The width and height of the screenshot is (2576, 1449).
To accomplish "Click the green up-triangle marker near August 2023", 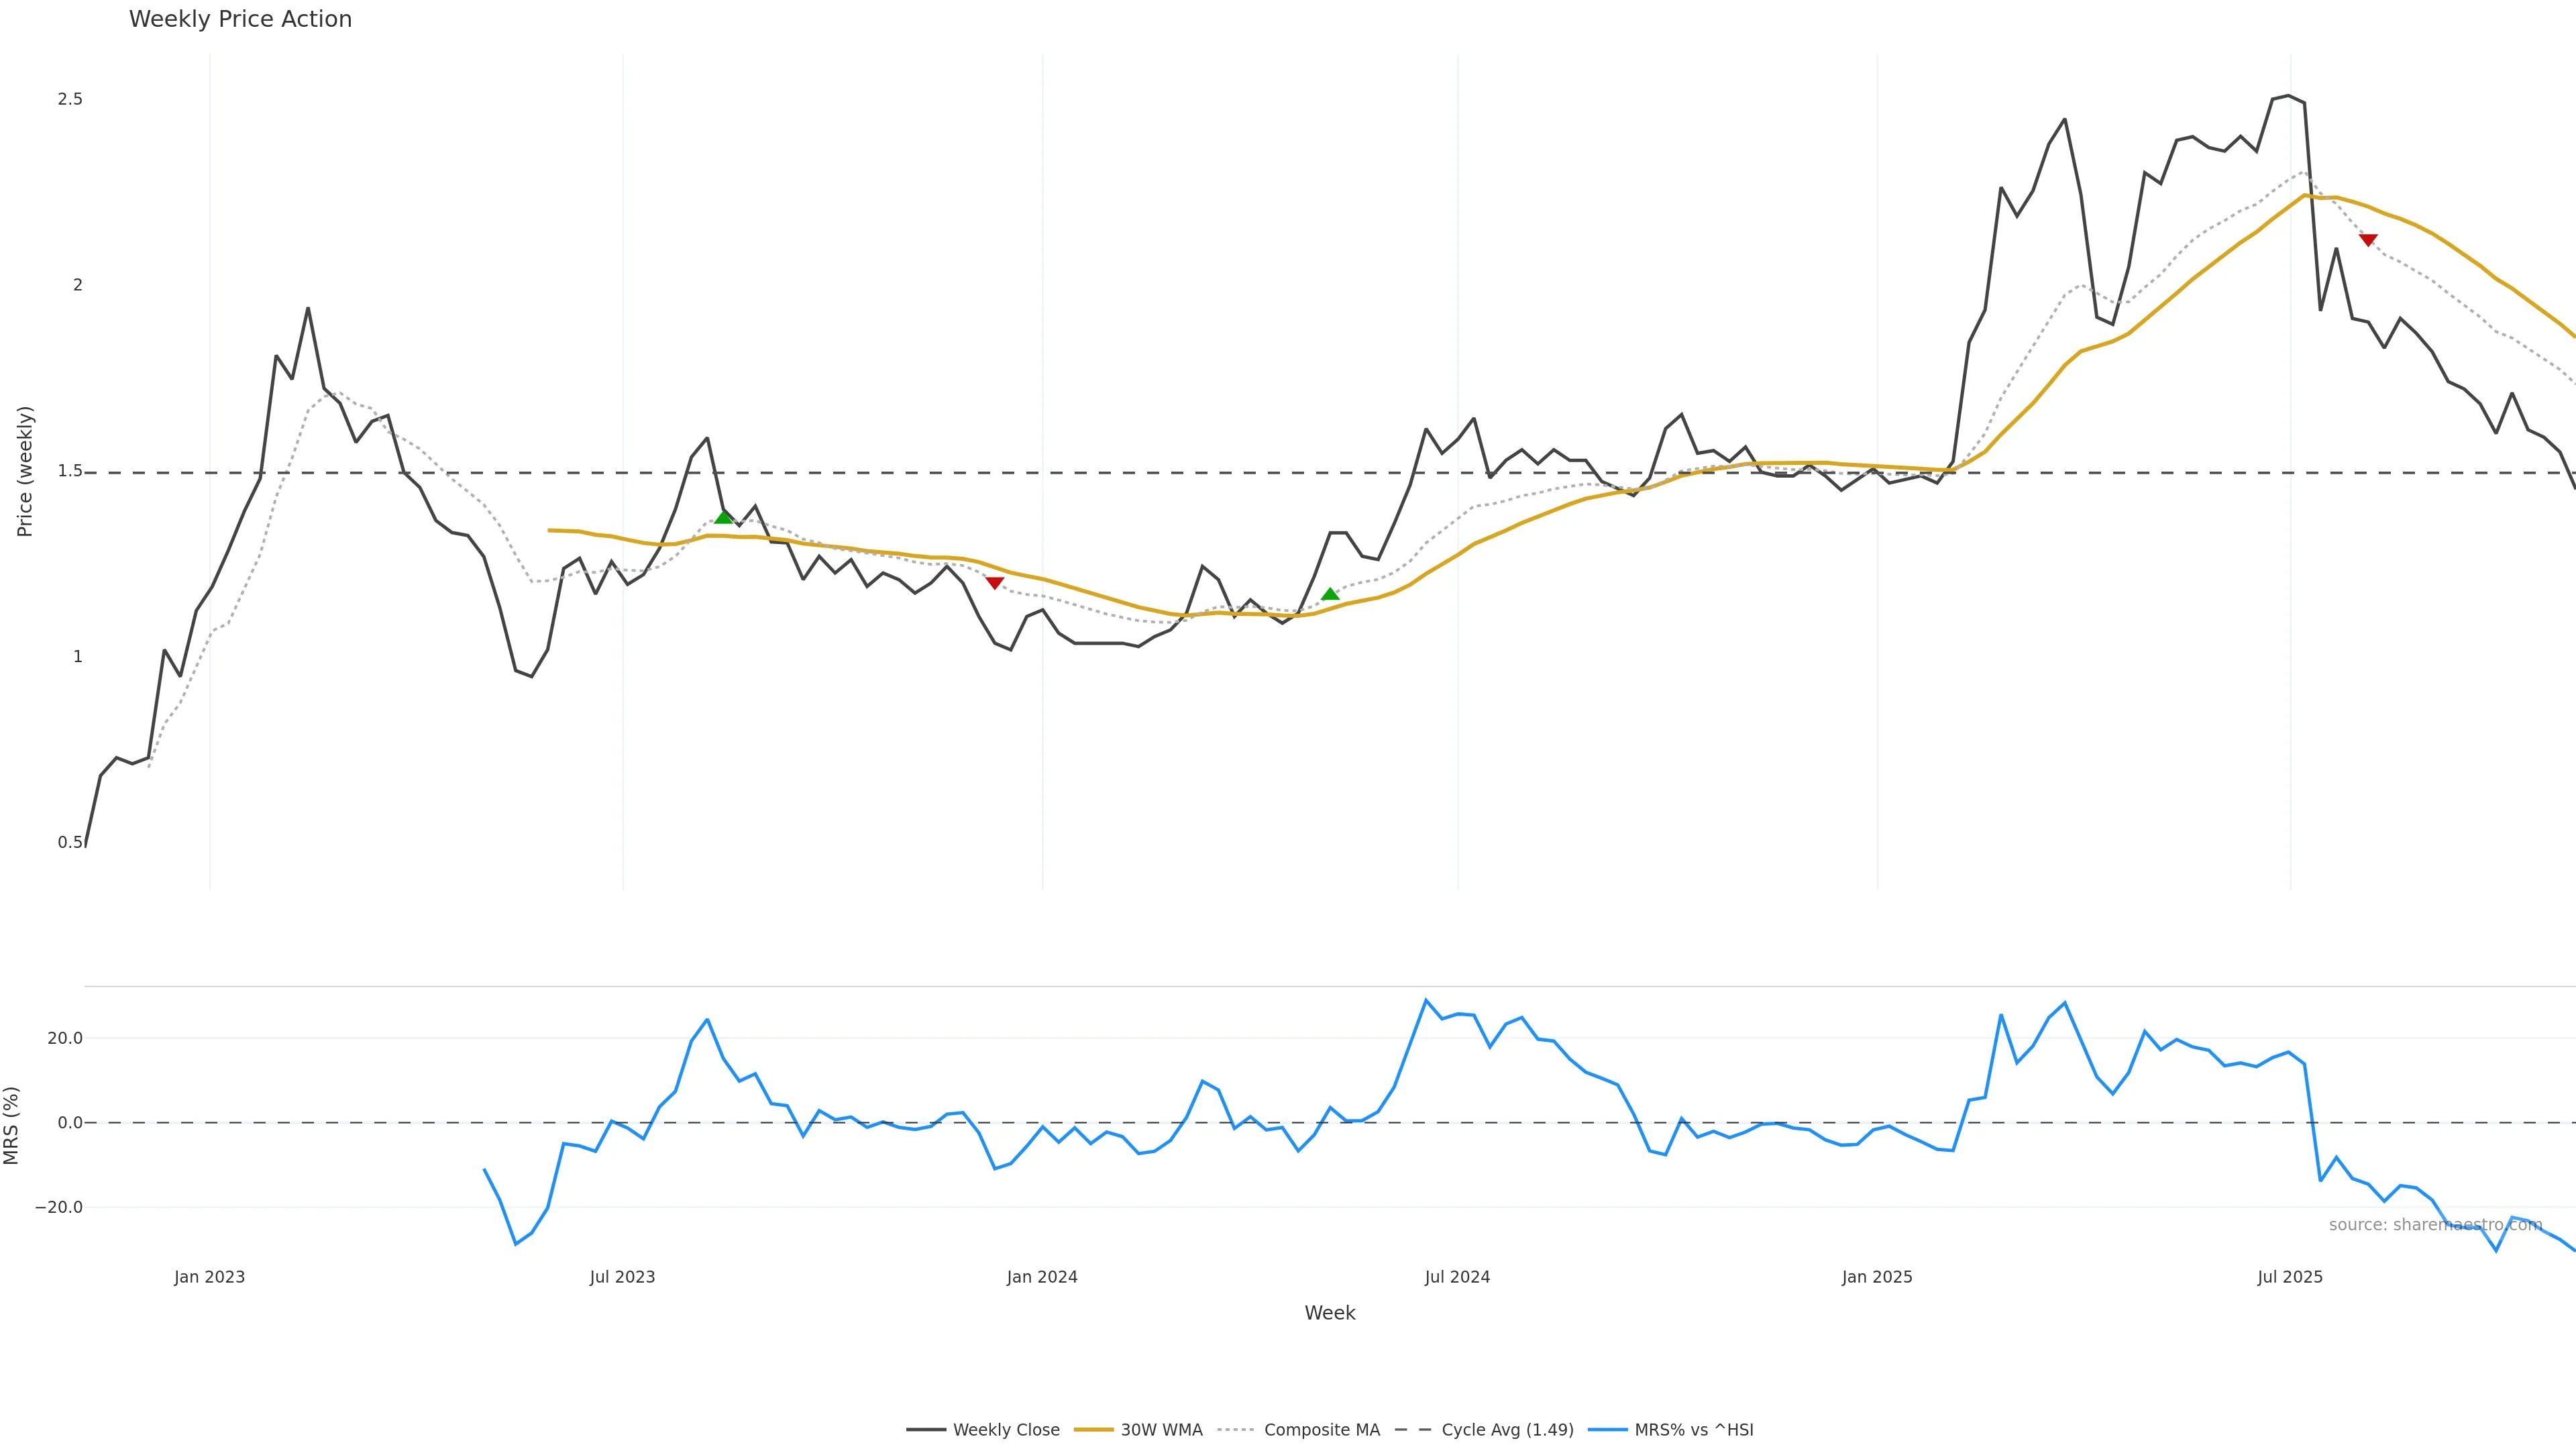I will pyautogui.click(x=724, y=517).
